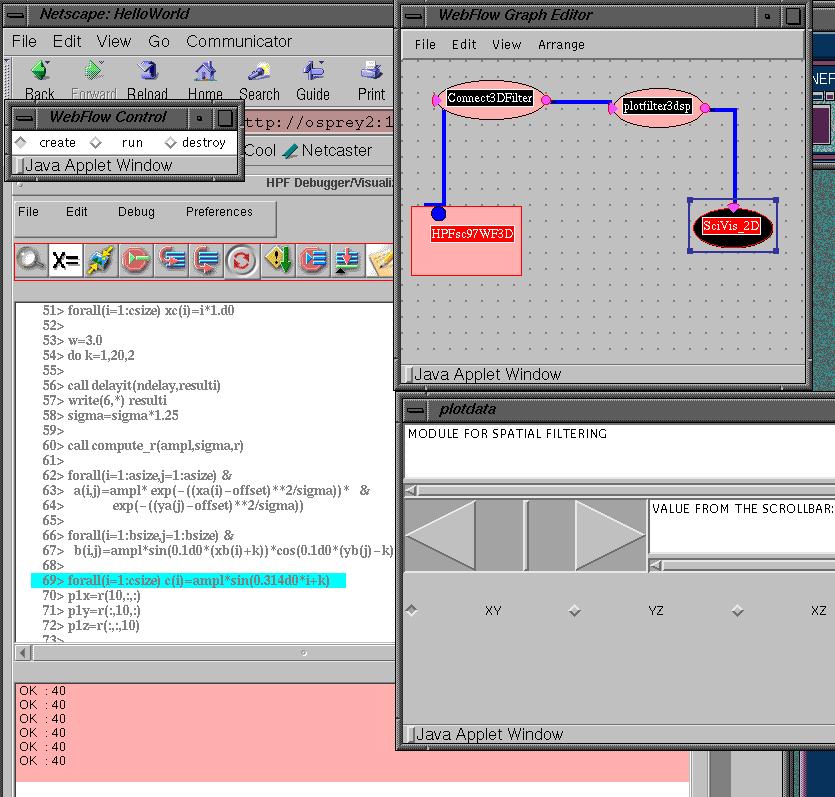Viewport: 835px width, 797px height.
Task: Click the Netscape URL location field
Action: click(318, 122)
